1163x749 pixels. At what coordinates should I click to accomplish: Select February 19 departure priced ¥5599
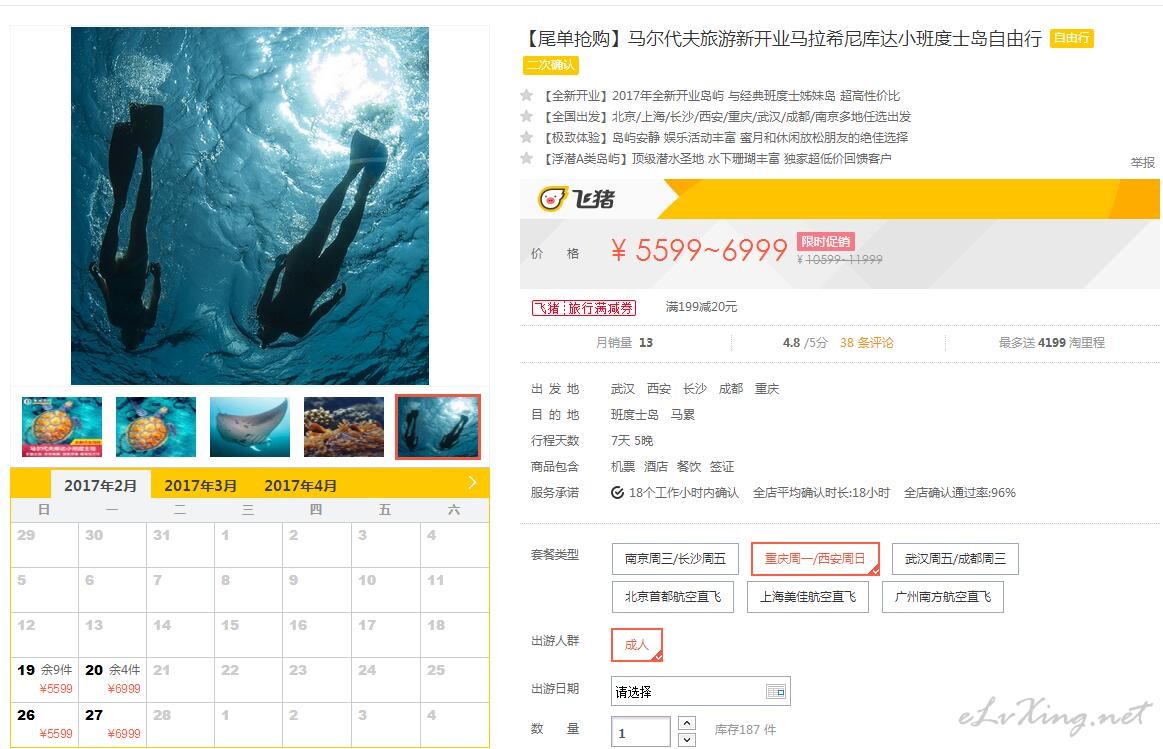click(x=45, y=679)
